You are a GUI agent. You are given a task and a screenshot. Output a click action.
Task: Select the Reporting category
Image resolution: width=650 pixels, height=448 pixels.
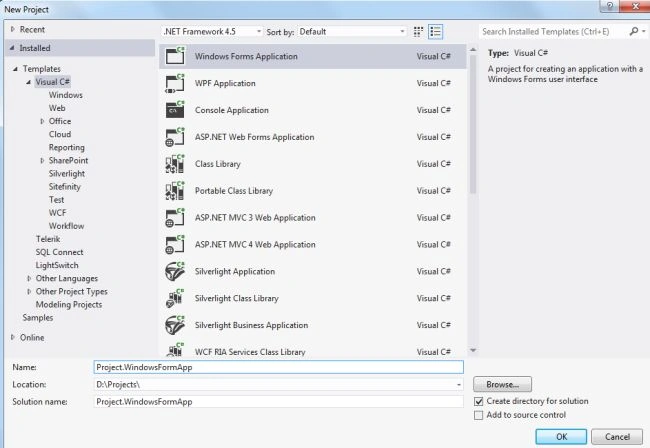click(x=66, y=148)
